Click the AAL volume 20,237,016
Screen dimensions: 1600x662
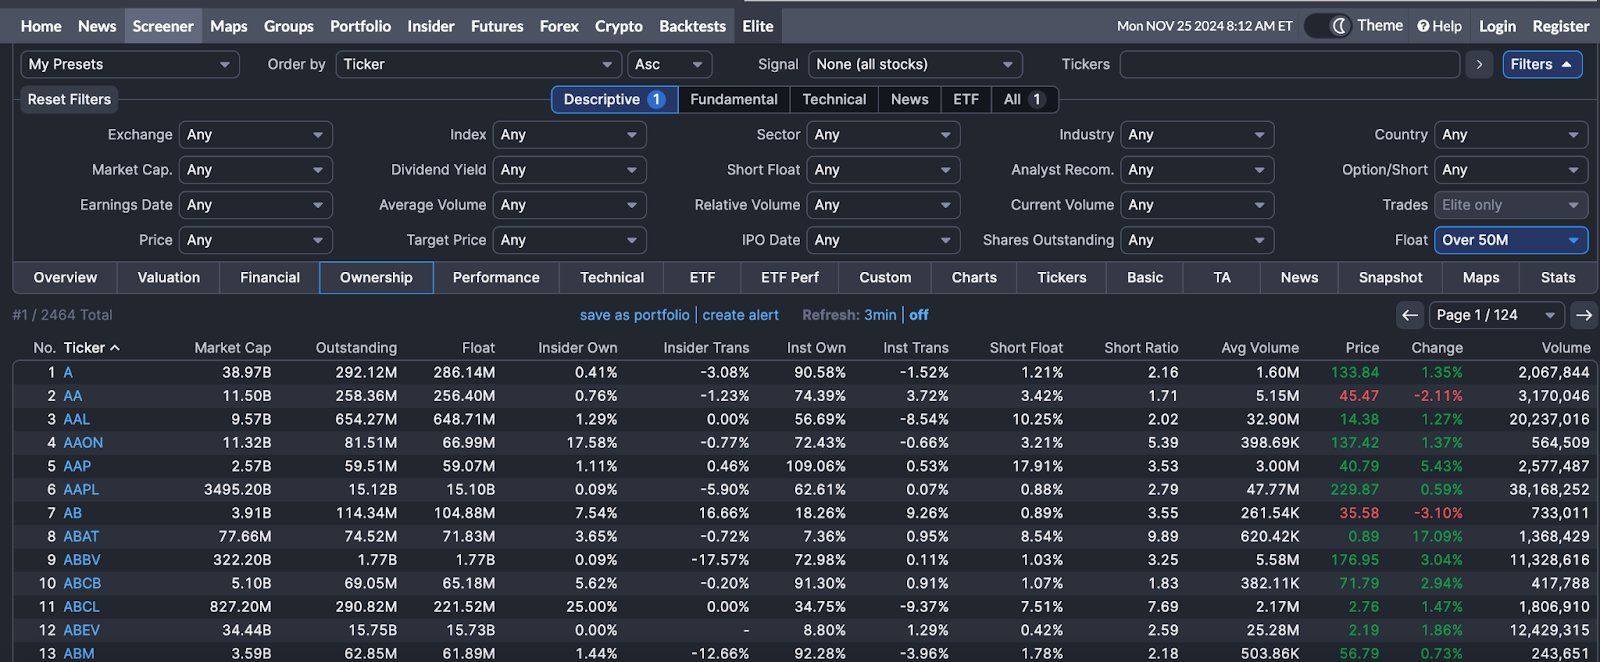[1549, 420]
